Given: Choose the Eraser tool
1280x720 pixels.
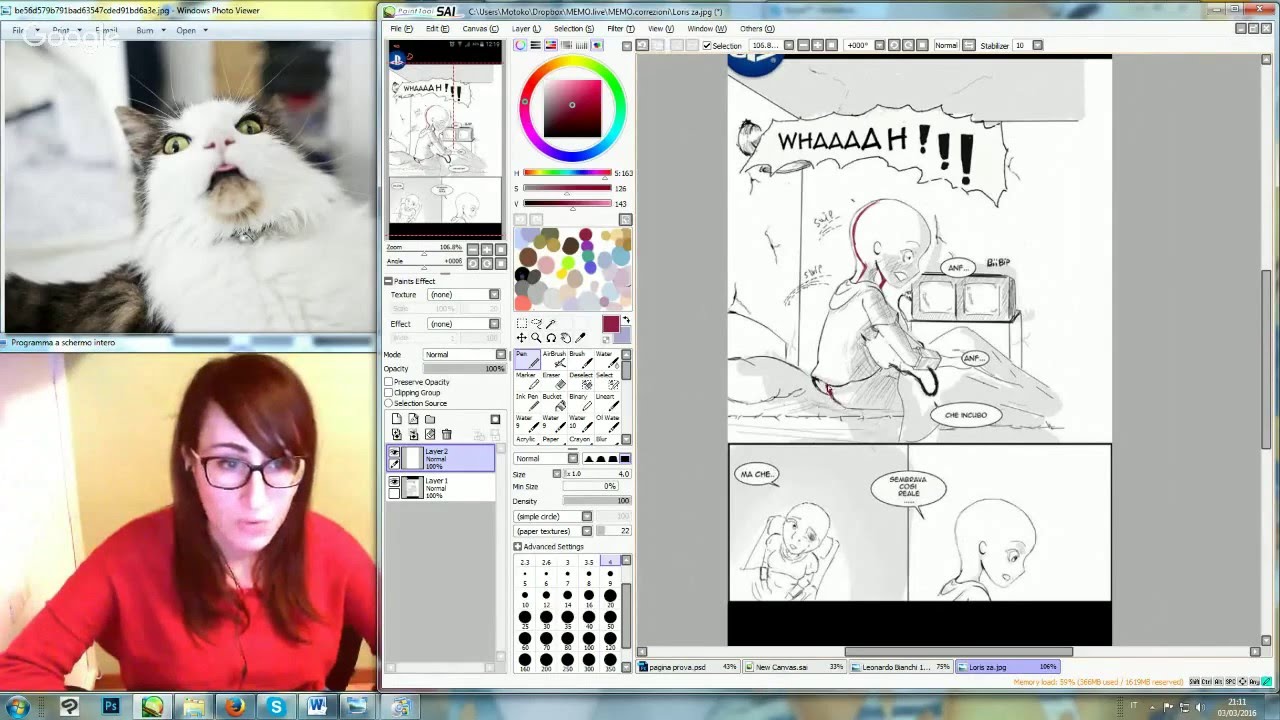Looking at the screenshot, I should click(x=554, y=381).
